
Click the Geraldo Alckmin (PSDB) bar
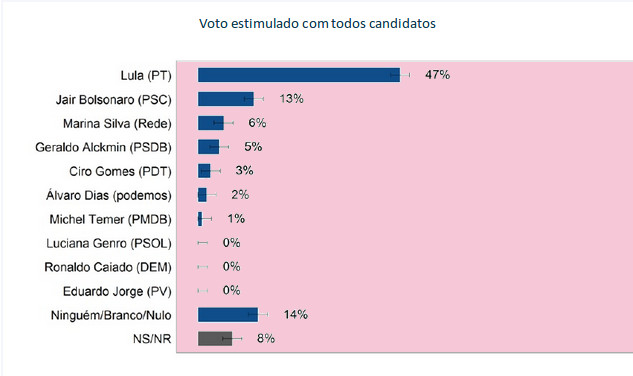pyautogui.click(x=208, y=147)
